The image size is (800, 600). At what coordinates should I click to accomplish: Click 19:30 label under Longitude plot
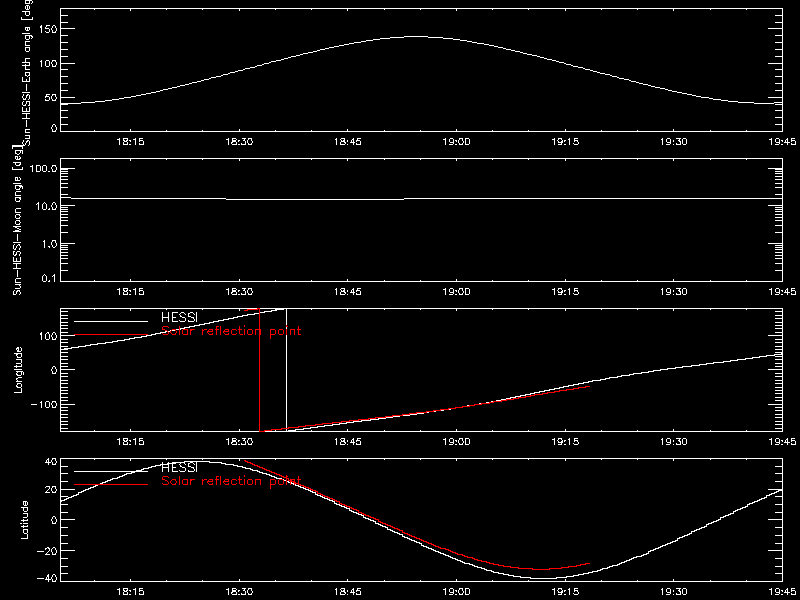673,442
